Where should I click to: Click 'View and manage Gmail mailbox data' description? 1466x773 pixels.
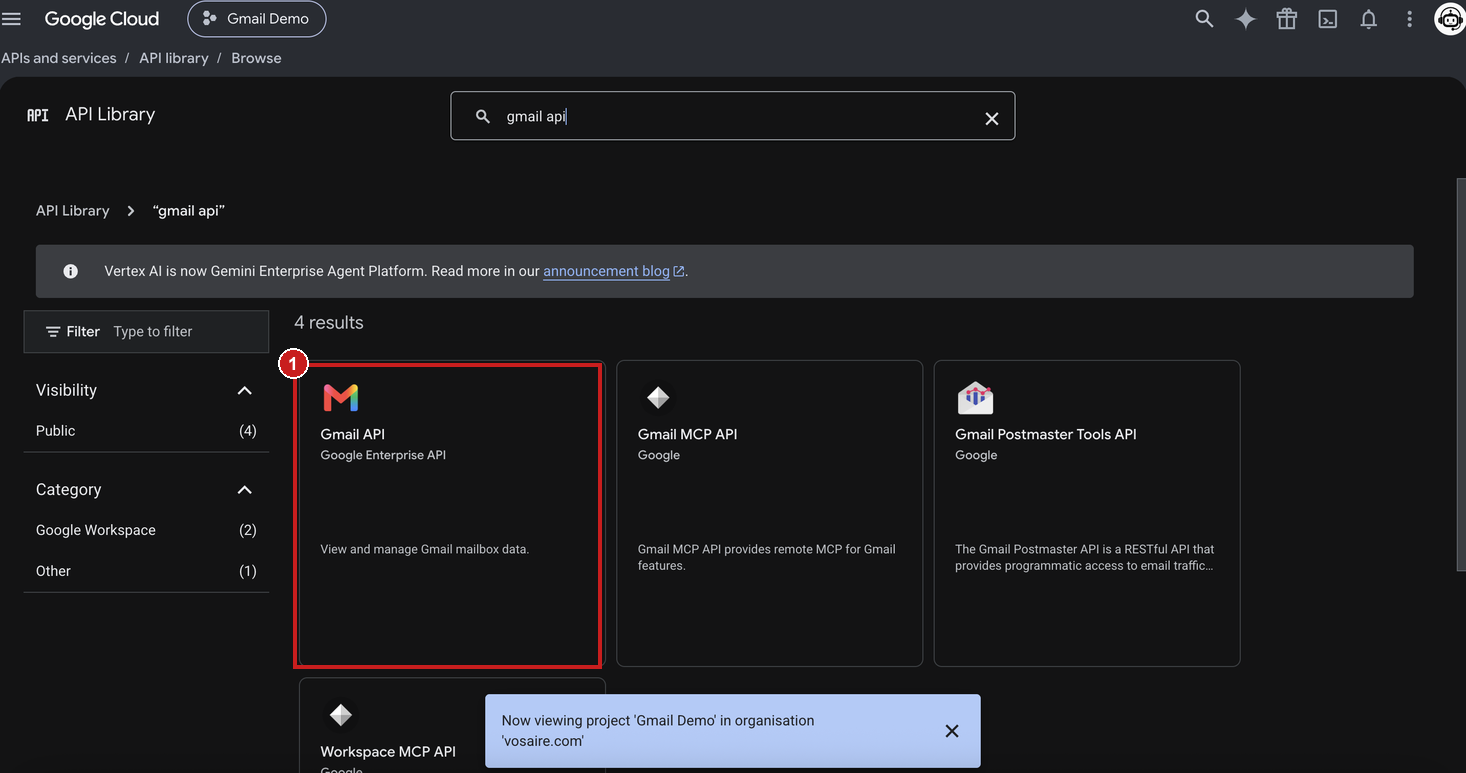pyautogui.click(x=425, y=549)
